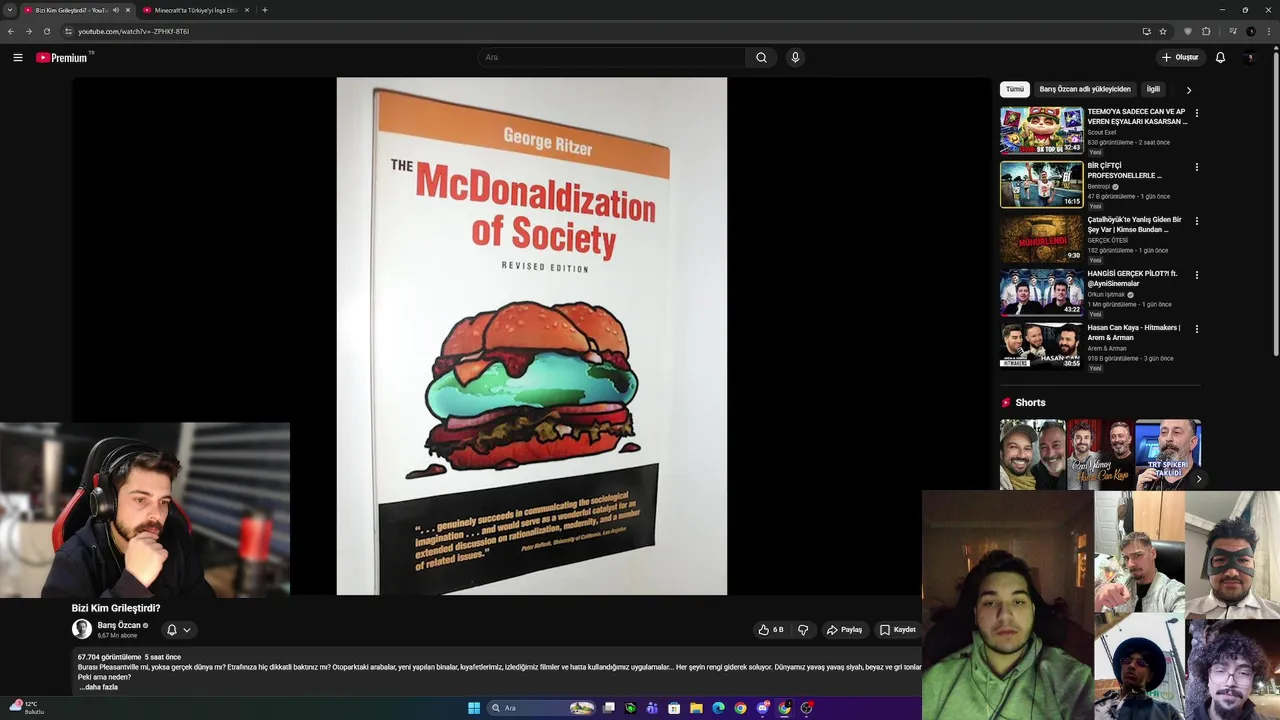The image size is (1280, 720).
Task: Dislike the video with thumbs down
Action: click(x=802, y=630)
